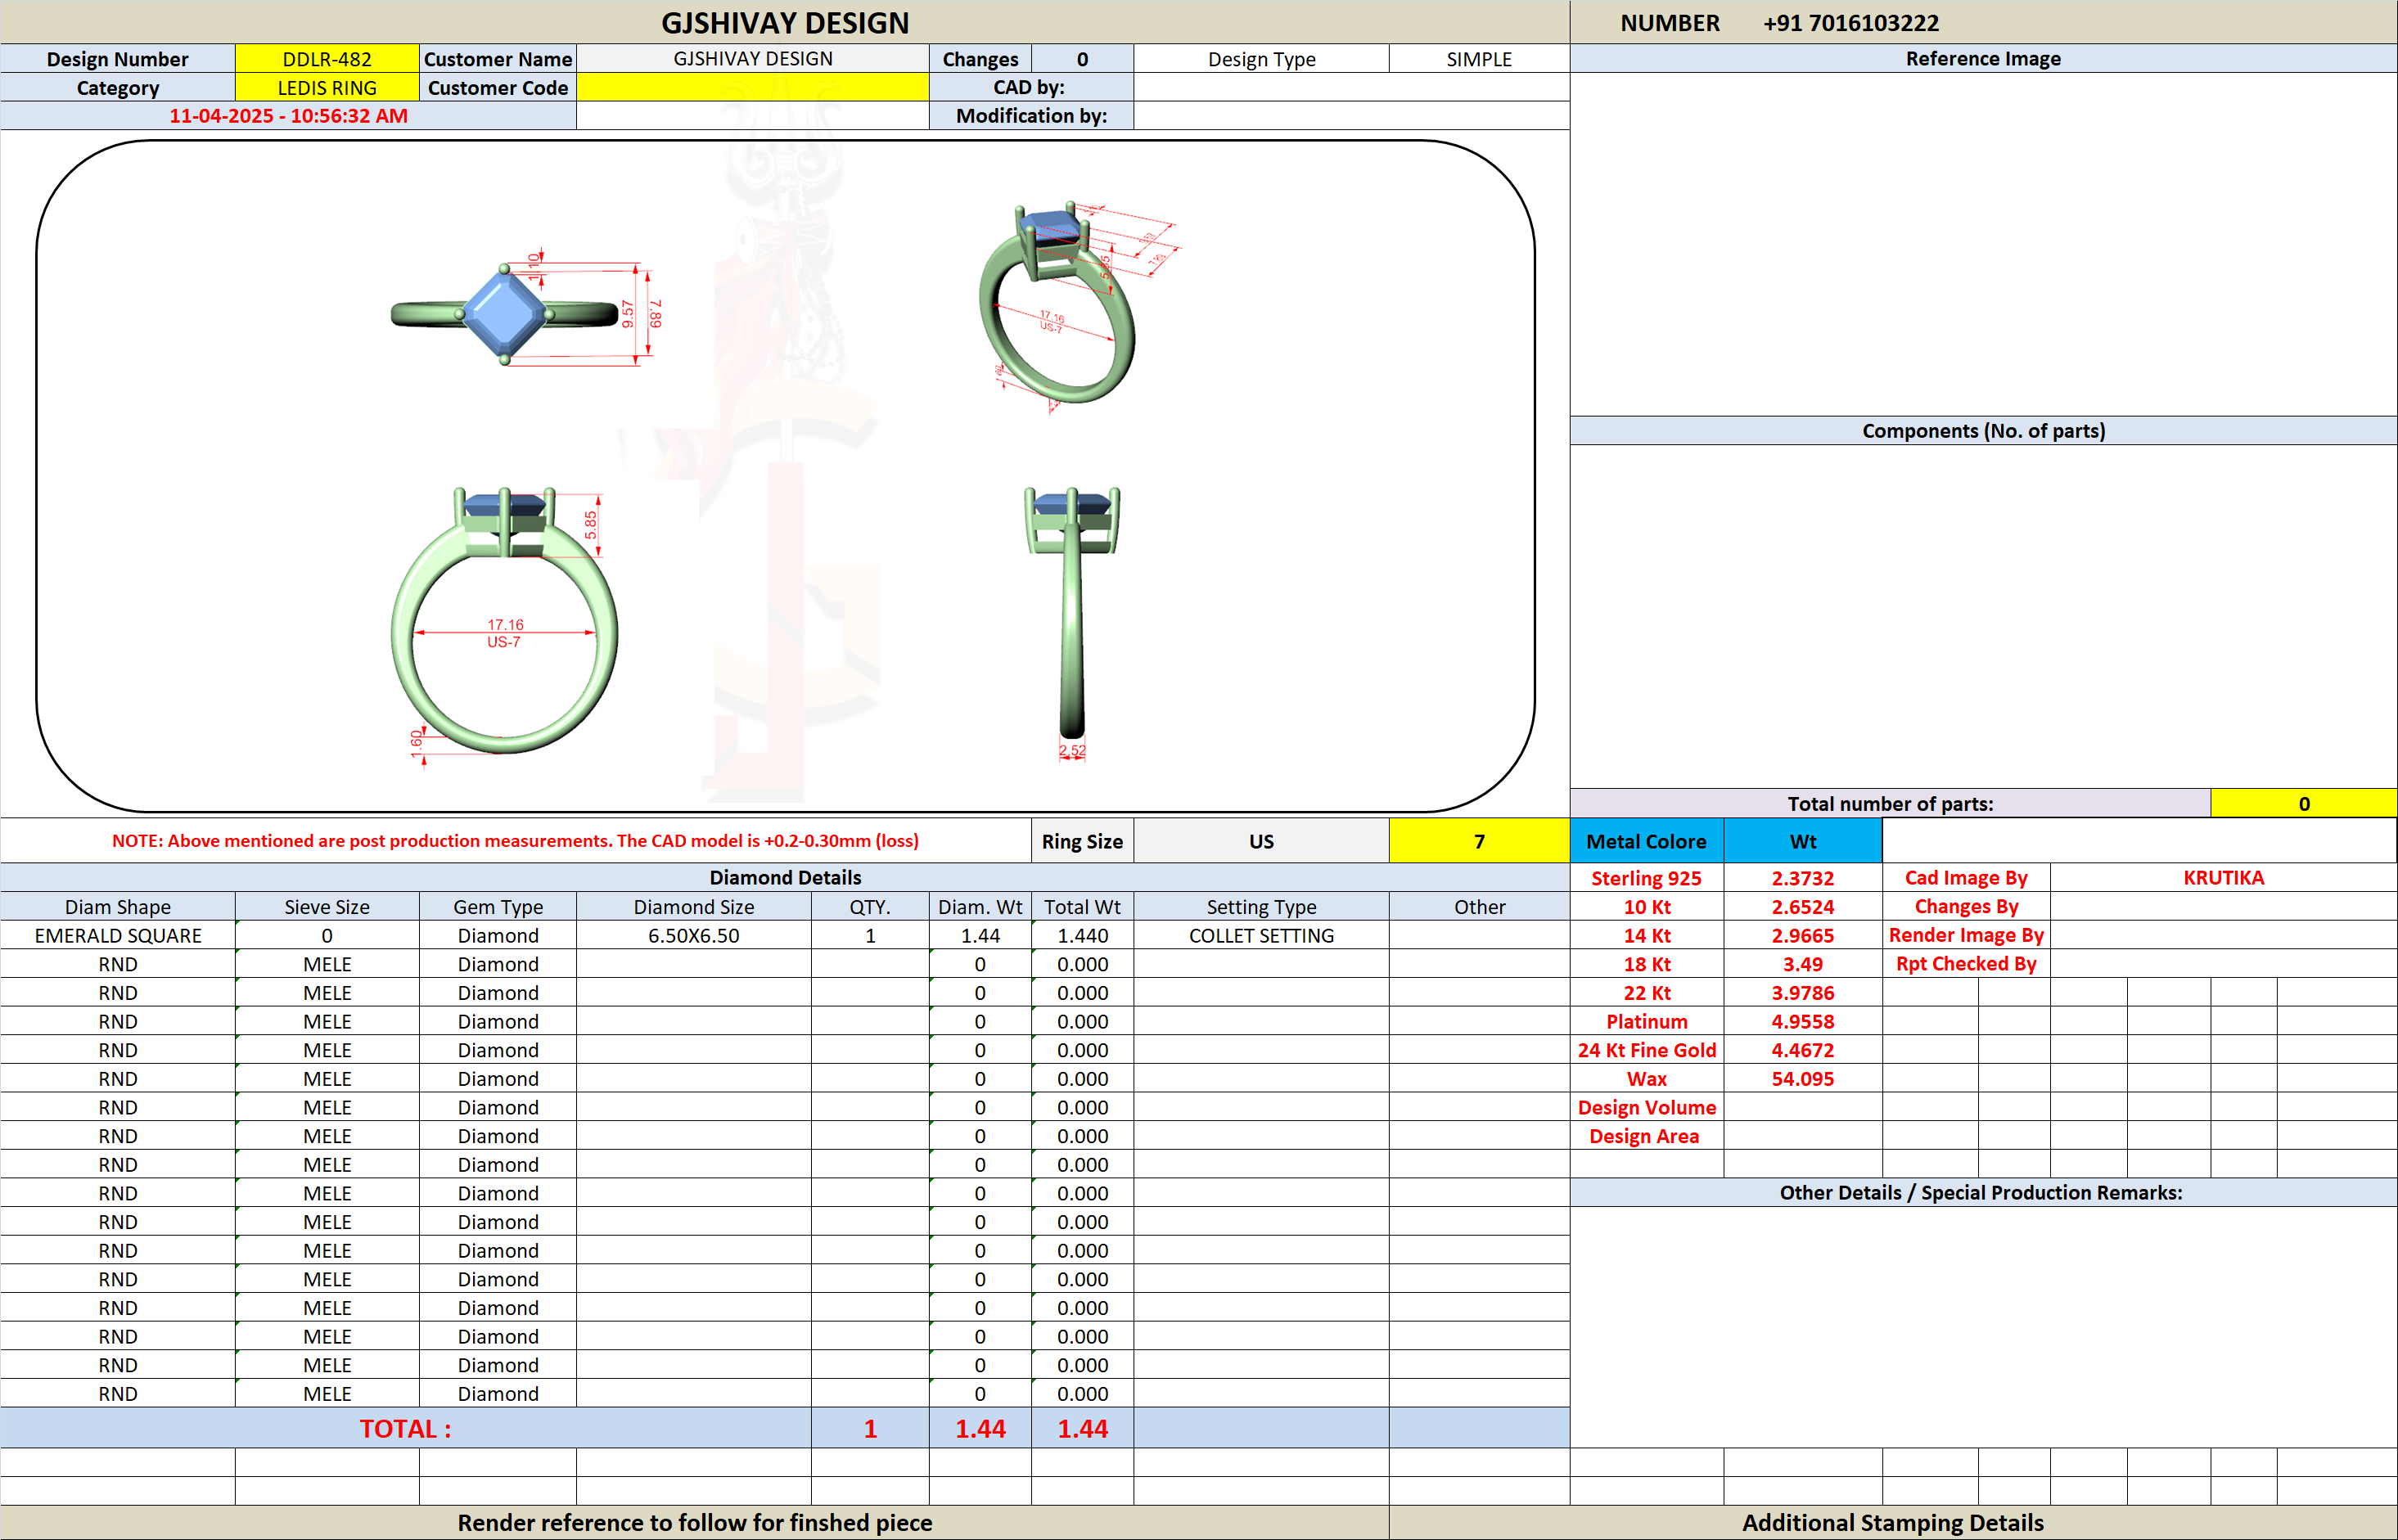Click the red post production measurements NOTE
The height and width of the screenshot is (1540, 2398).
515,841
